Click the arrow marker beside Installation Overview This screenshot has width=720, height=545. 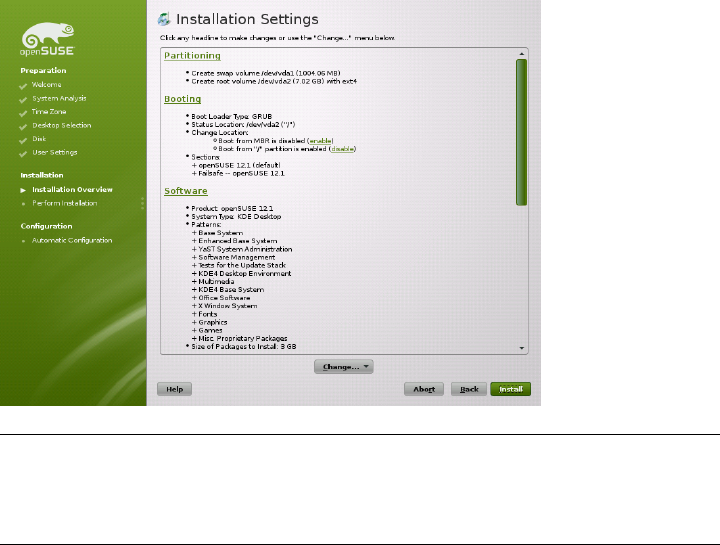[x=23, y=190]
